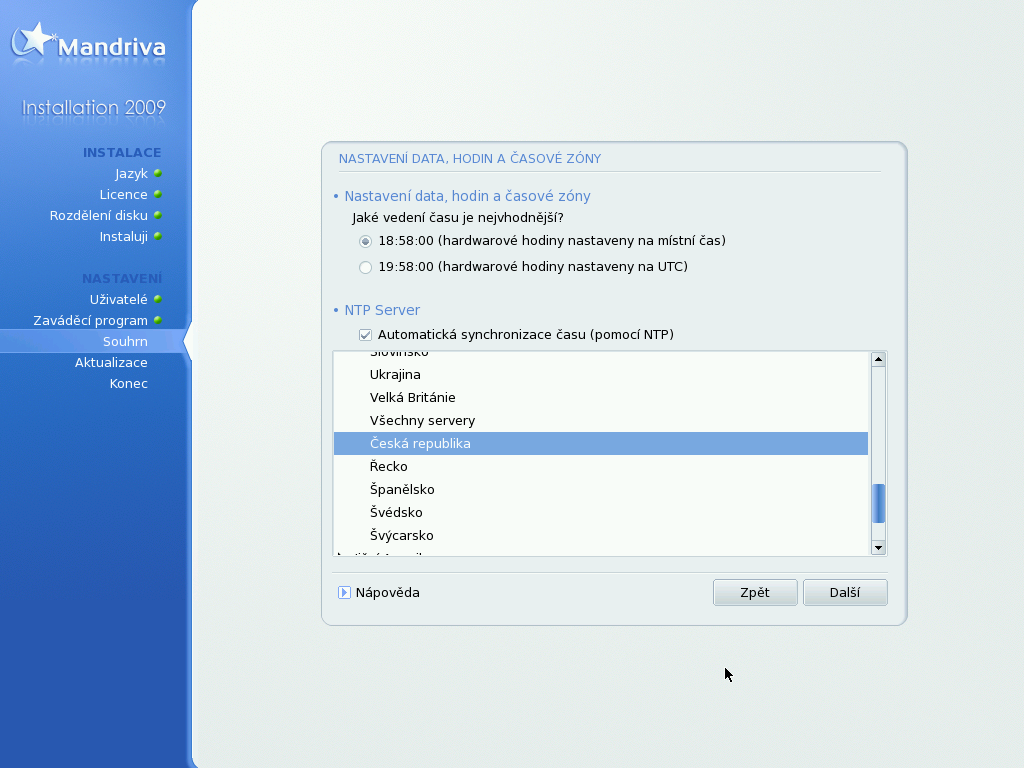
Task: Select Všechny servery entry
Action: (x=601, y=421)
